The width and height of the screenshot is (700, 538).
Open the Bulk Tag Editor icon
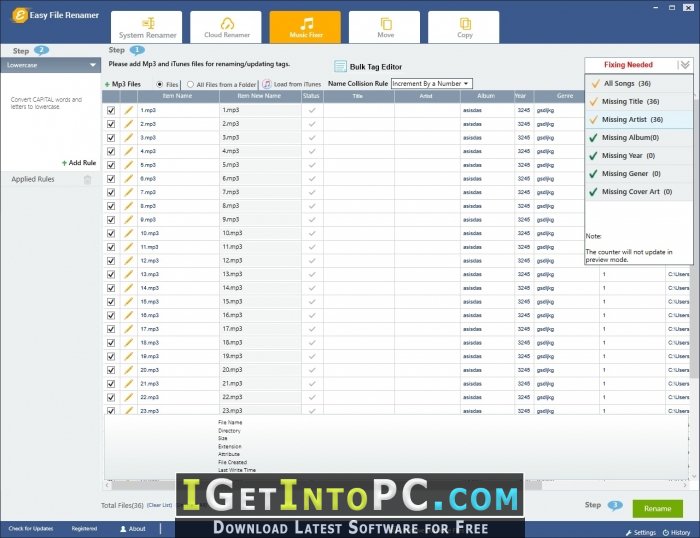[340, 67]
